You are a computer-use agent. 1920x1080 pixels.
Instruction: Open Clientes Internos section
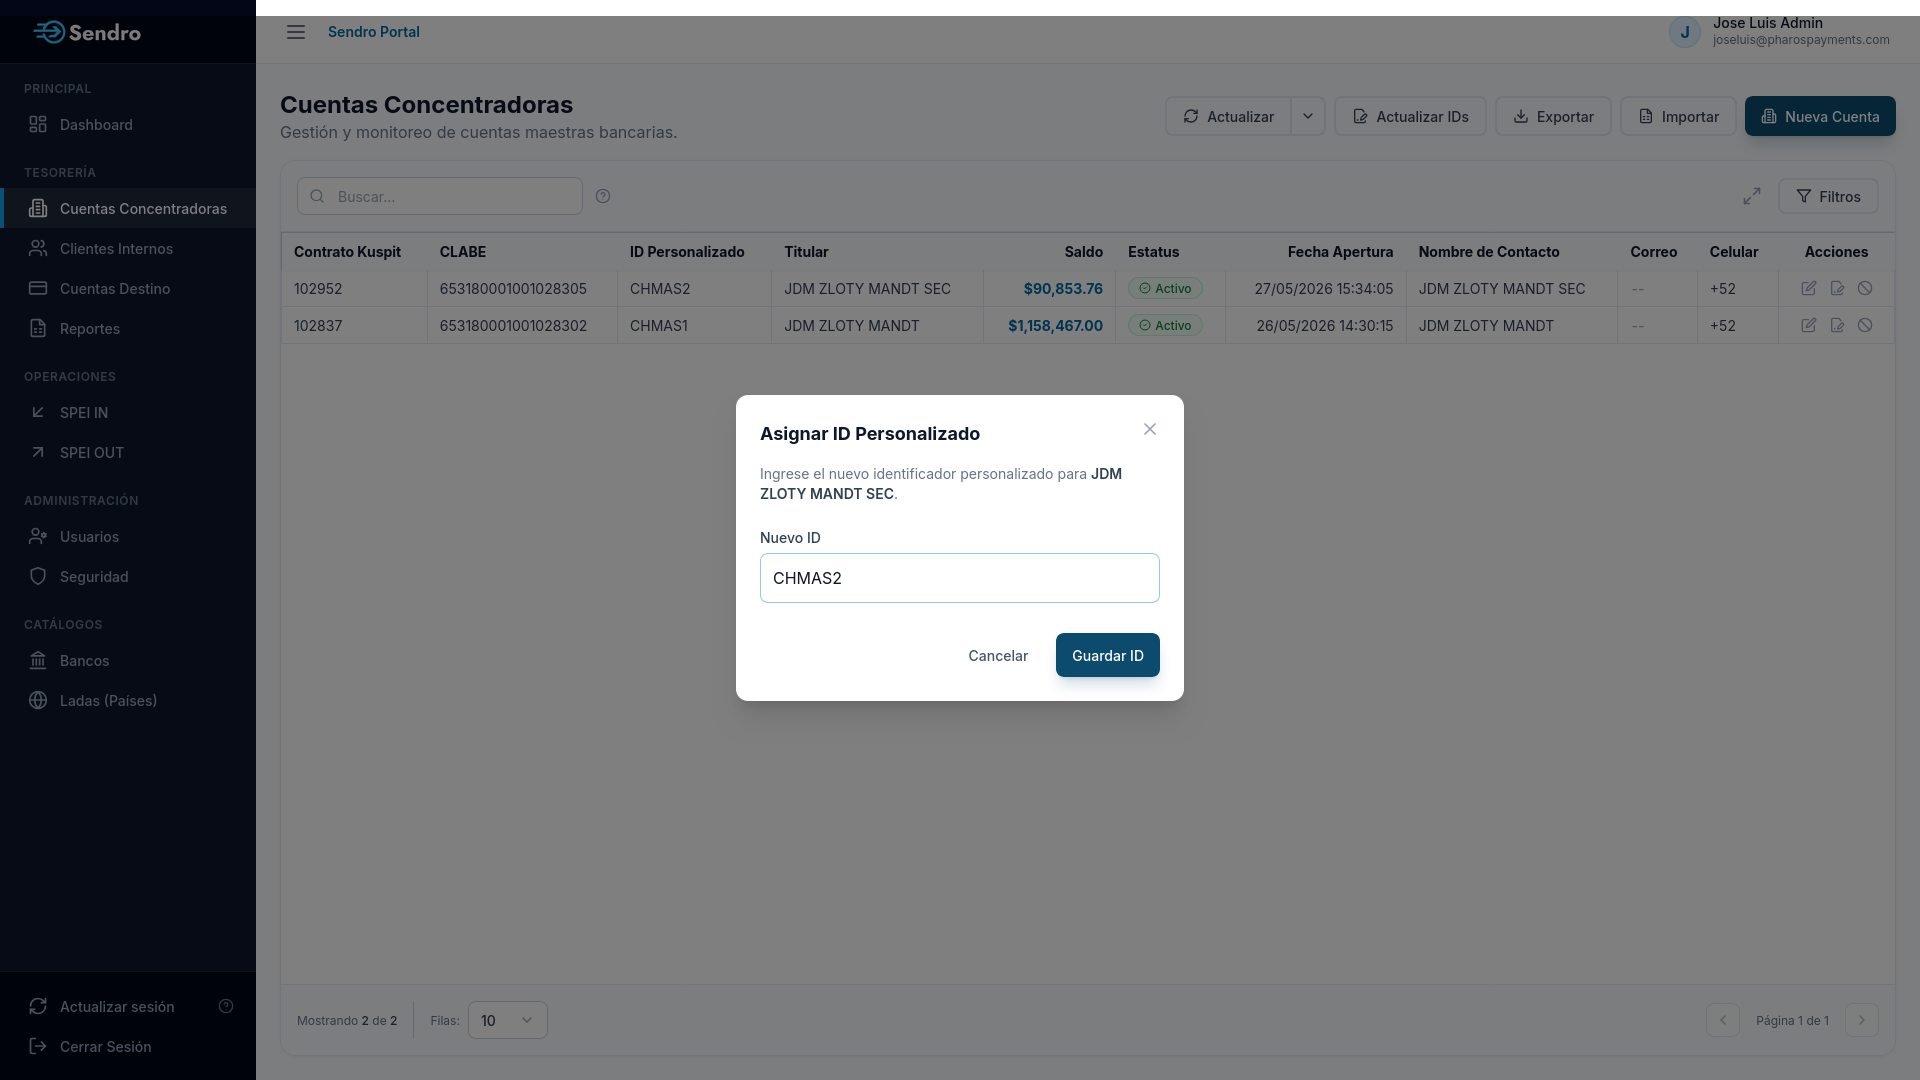pyautogui.click(x=128, y=248)
